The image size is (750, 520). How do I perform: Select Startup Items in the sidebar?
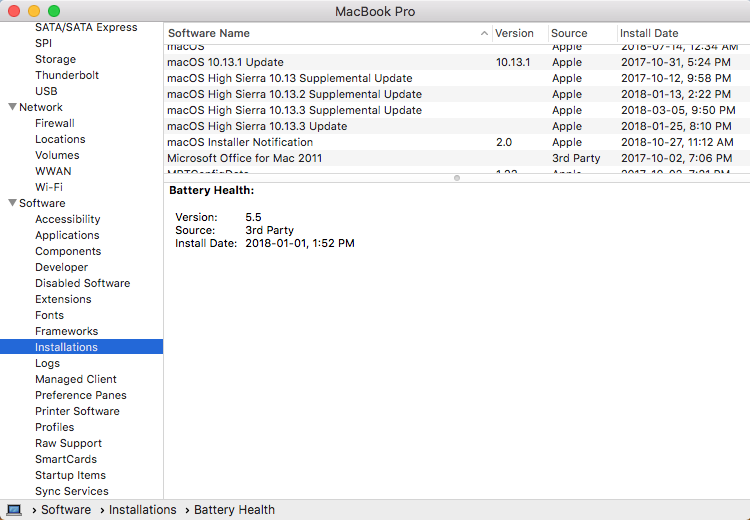70,475
